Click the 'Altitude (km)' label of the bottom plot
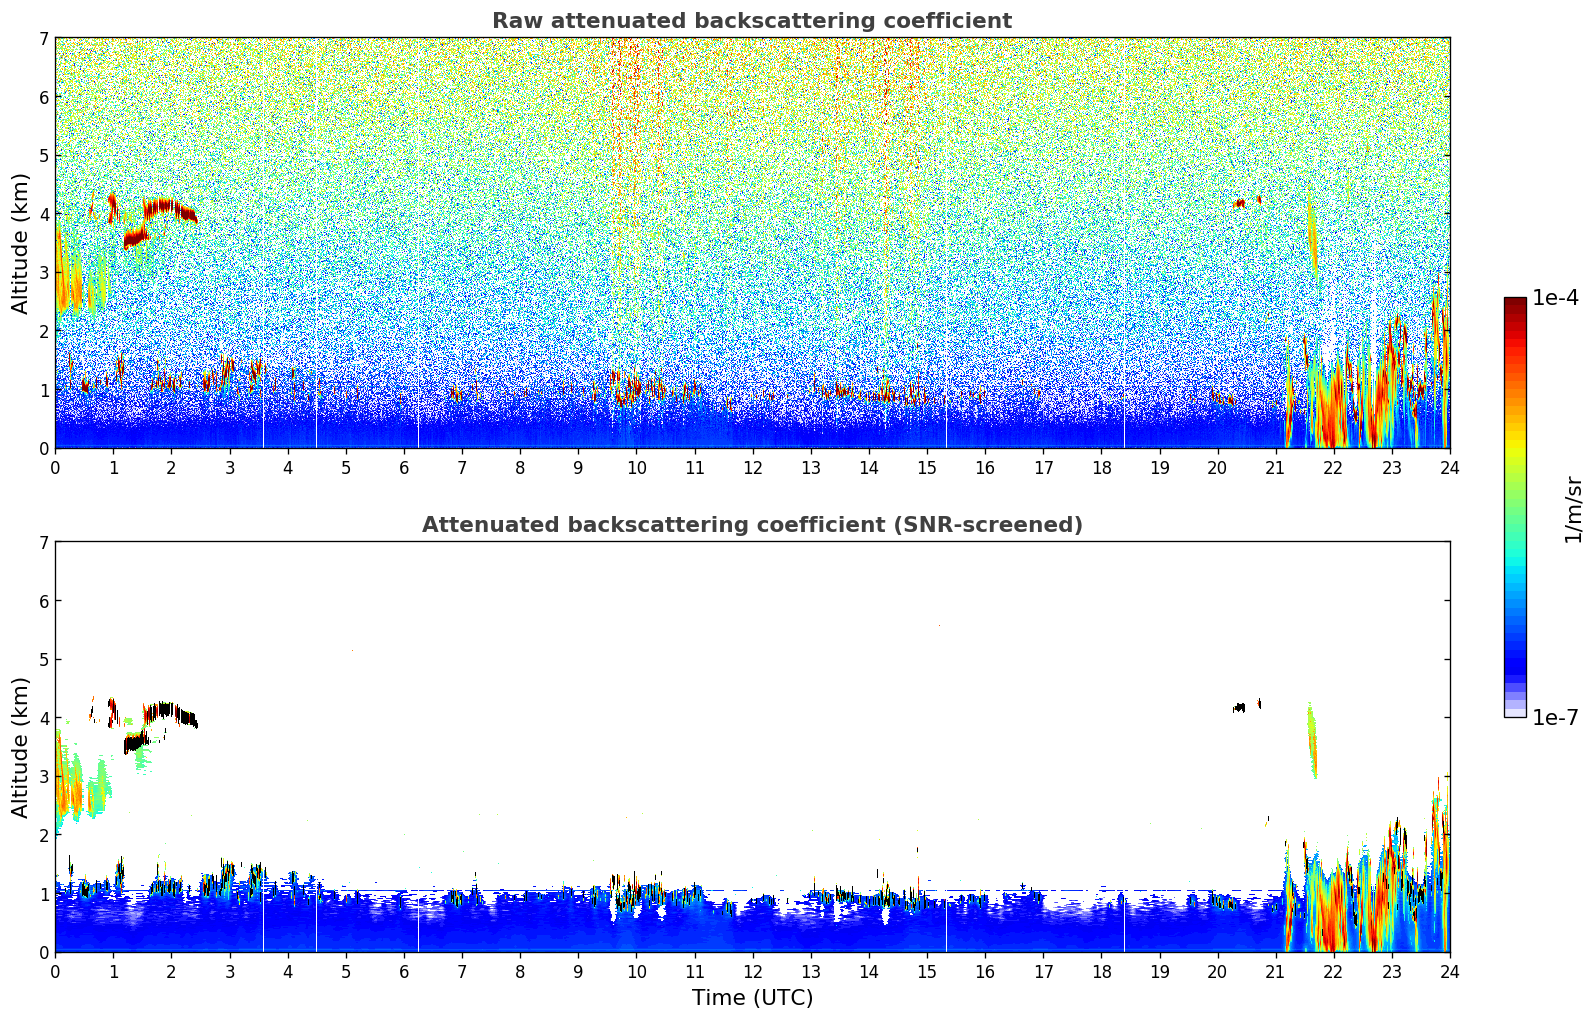The height and width of the screenshot is (1020, 1595). click(x=21, y=747)
